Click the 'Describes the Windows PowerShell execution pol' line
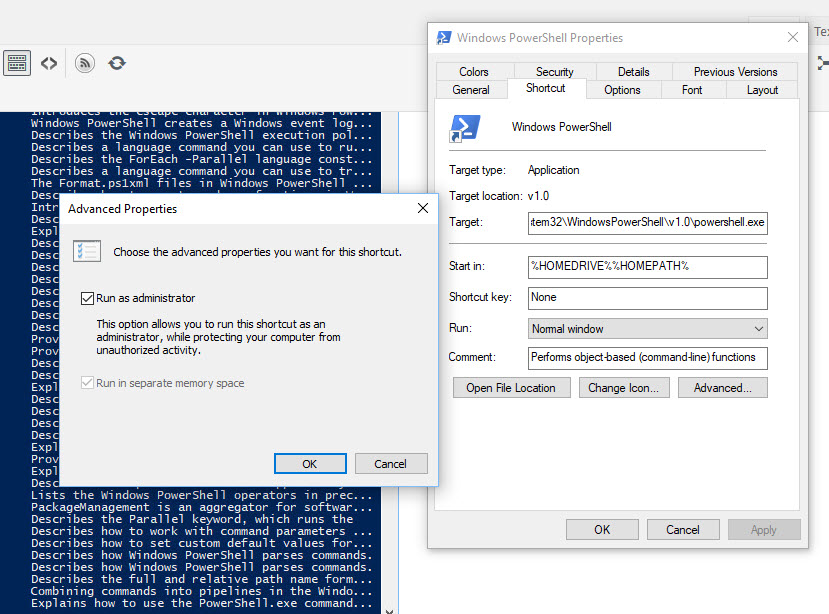Screen dimensions: 829x614 point(201,135)
